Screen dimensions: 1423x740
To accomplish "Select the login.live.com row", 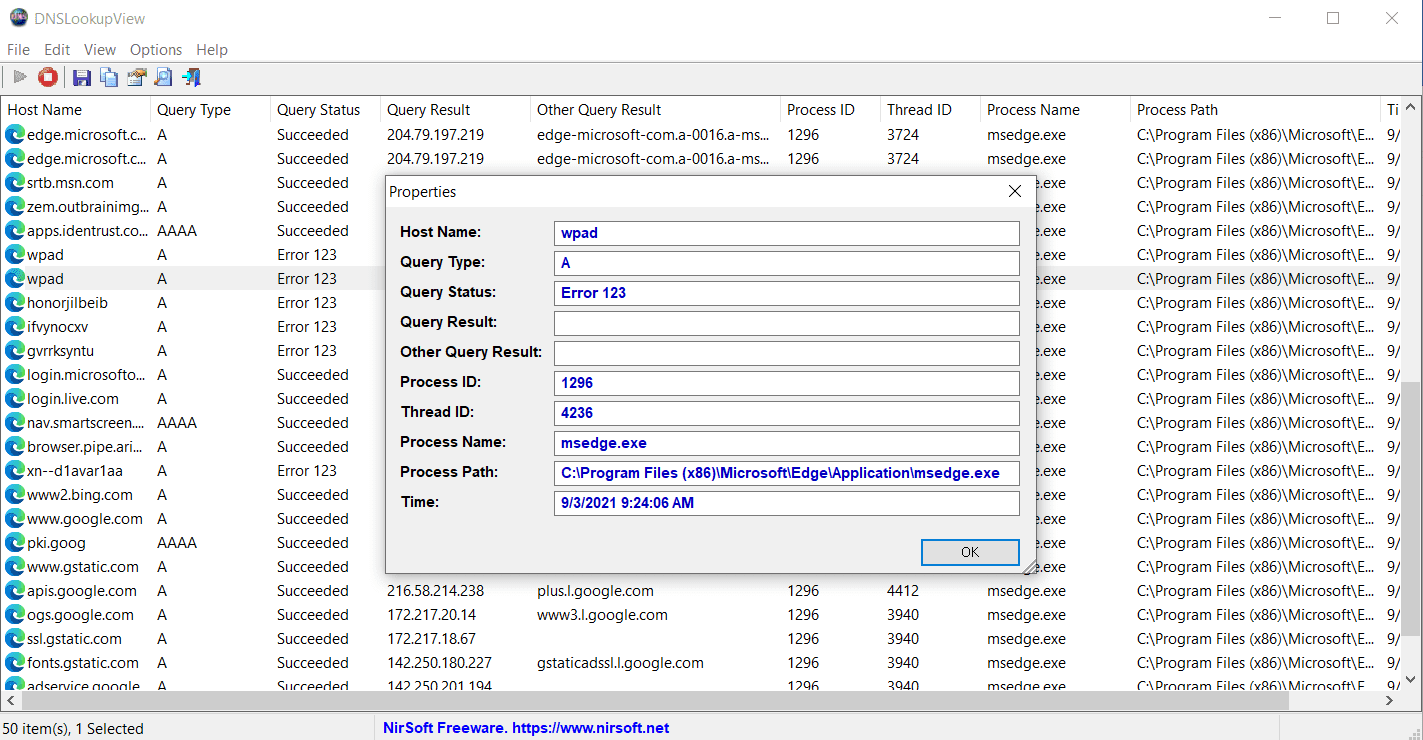I will tap(73, 399).
